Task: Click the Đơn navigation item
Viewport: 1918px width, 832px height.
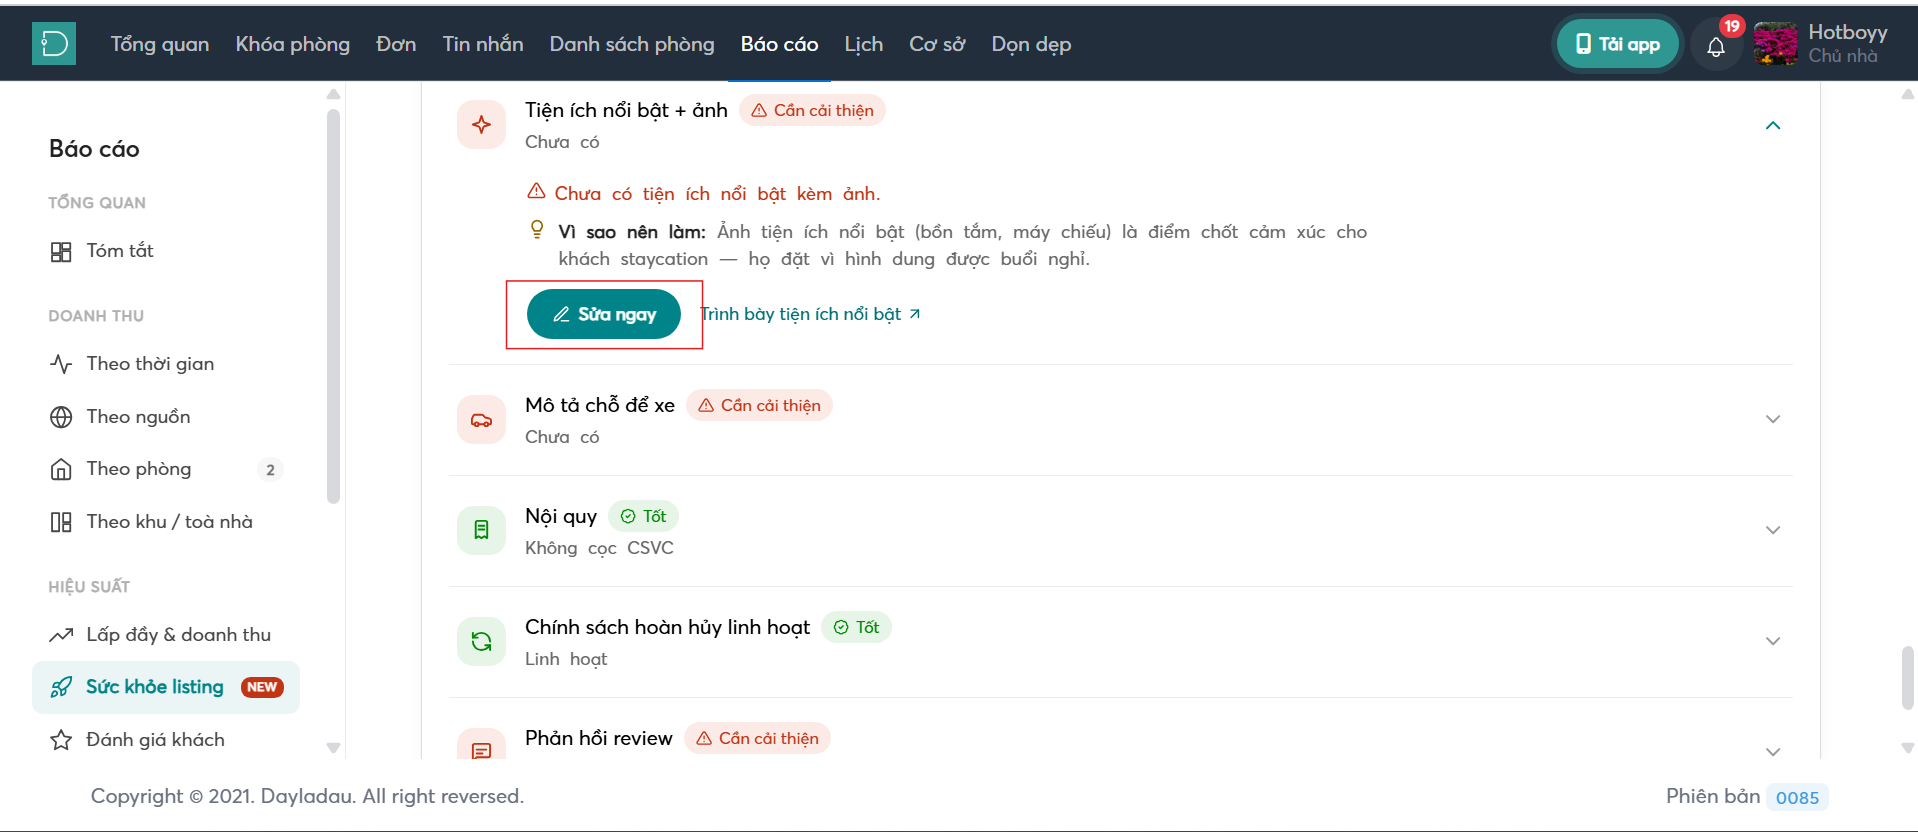Action: 396,44
